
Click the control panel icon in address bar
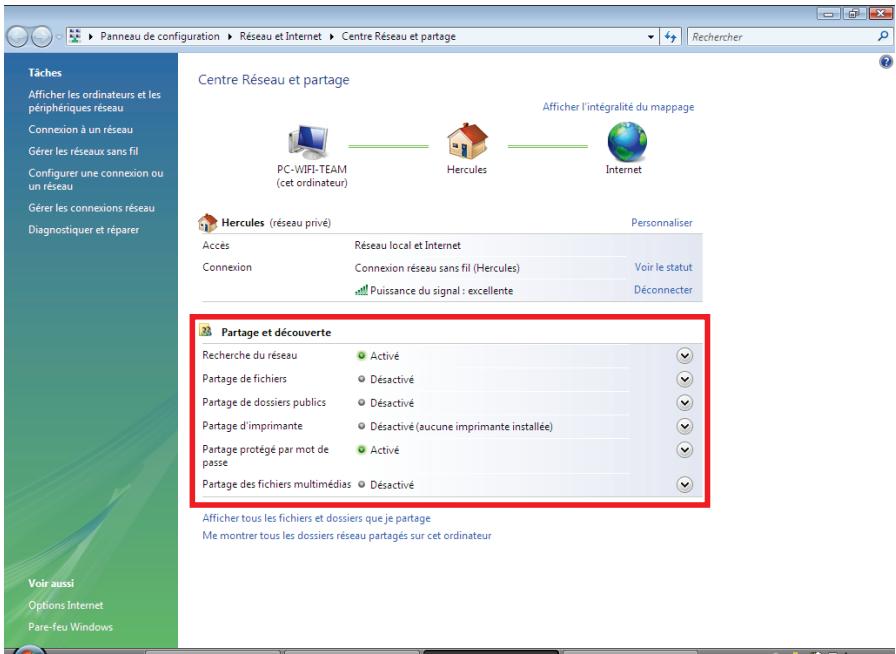[75, 36]
